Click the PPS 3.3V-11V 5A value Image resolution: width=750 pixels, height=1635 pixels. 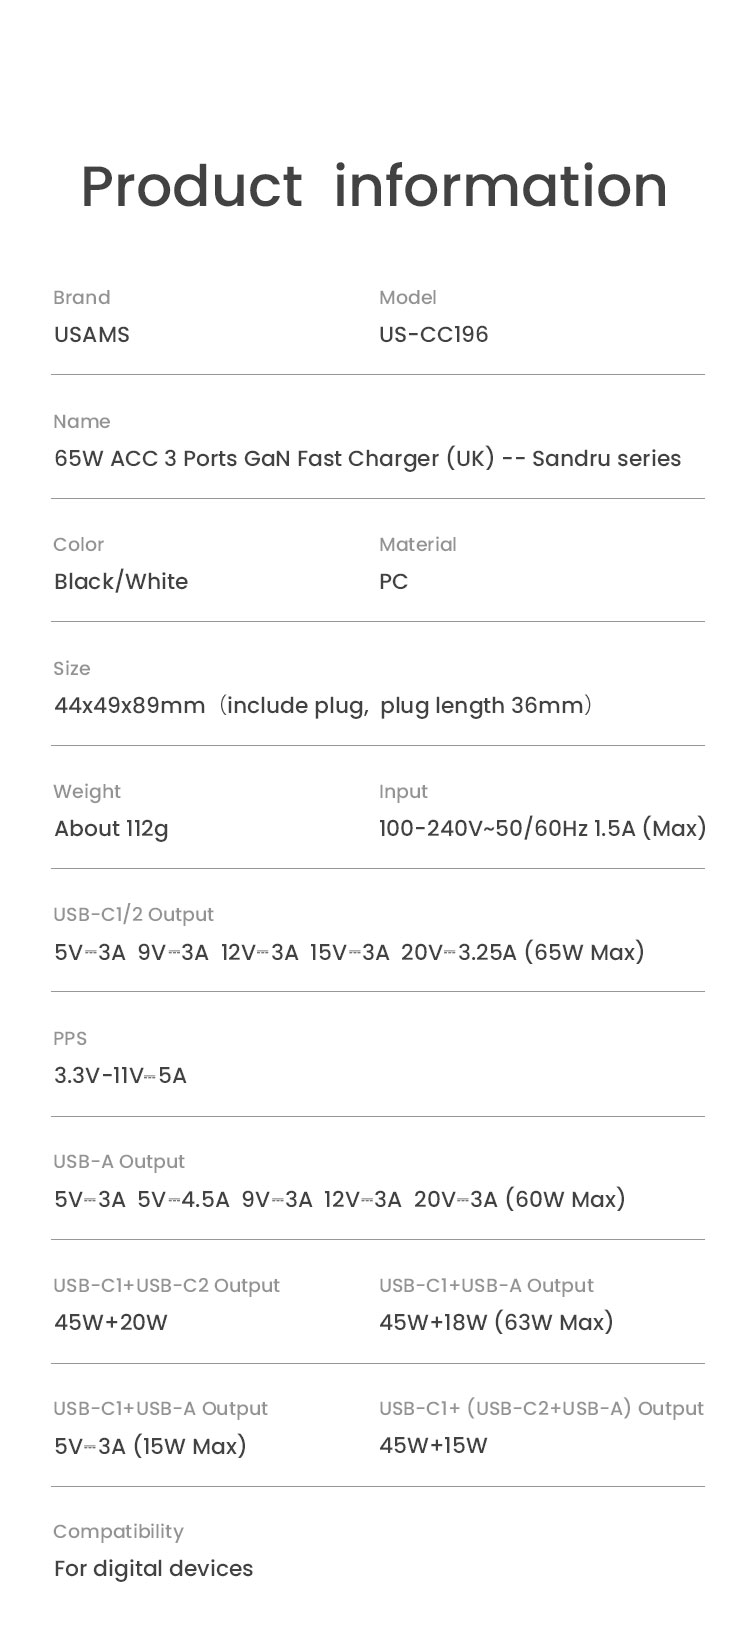pos(120,1076)
